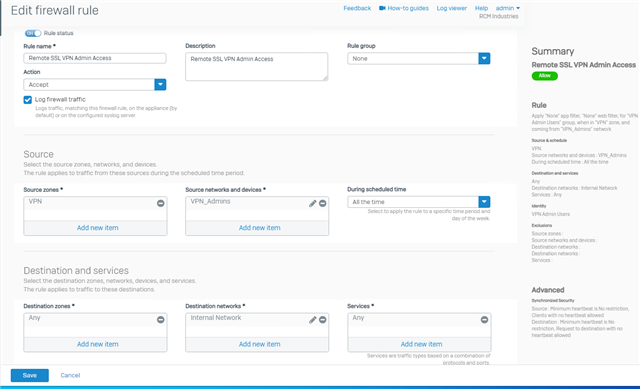
Task: Edit the VPN_Admins source network entry
Action: point(313,203)
